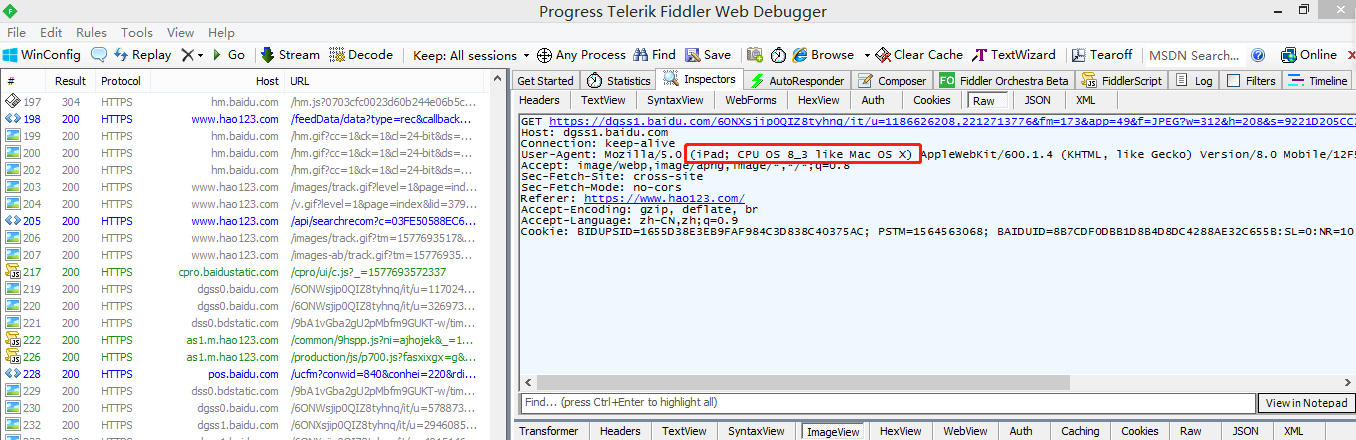Sort sessions by Host column header
This screenshot has width=1356, height=440.
tap(267, 81)
